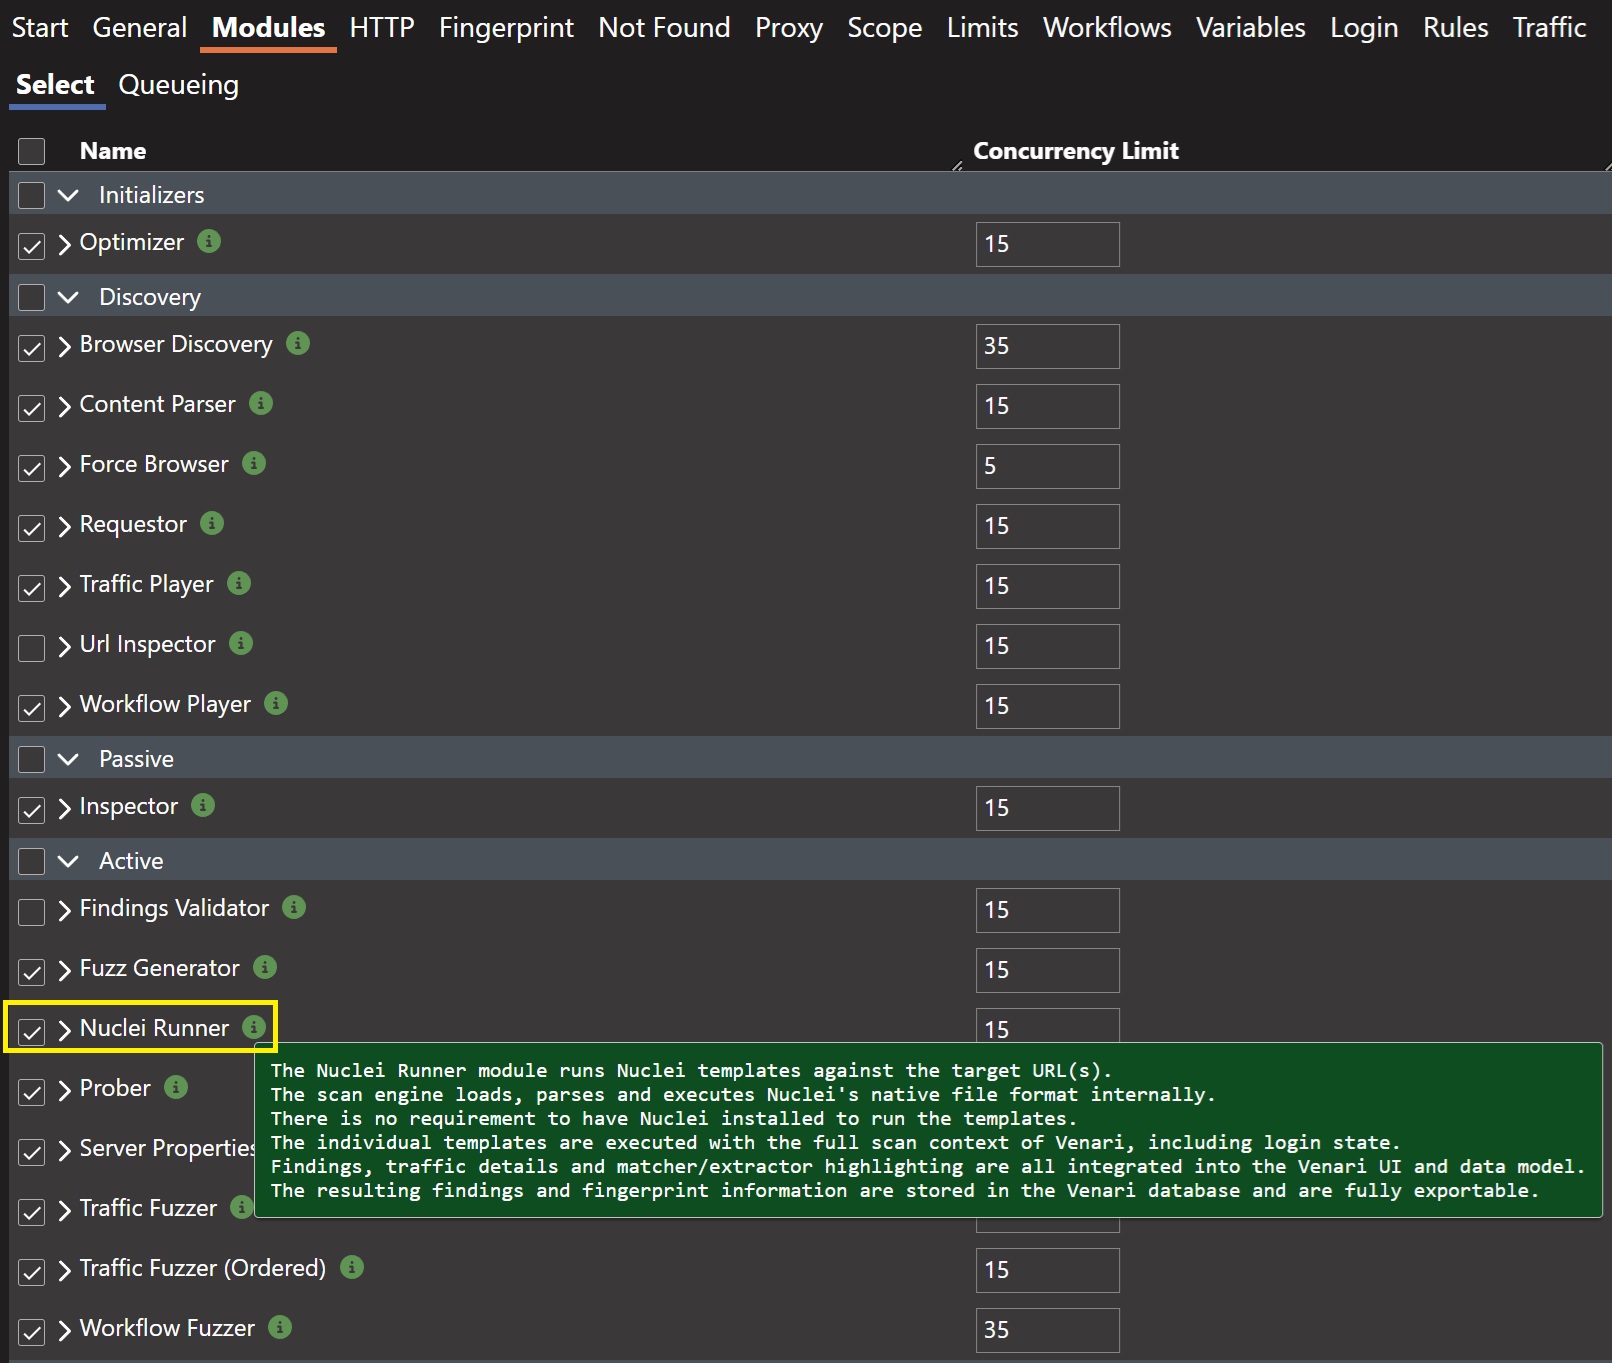Show info for Workflow Fuzzer module

coord(280,1328)
